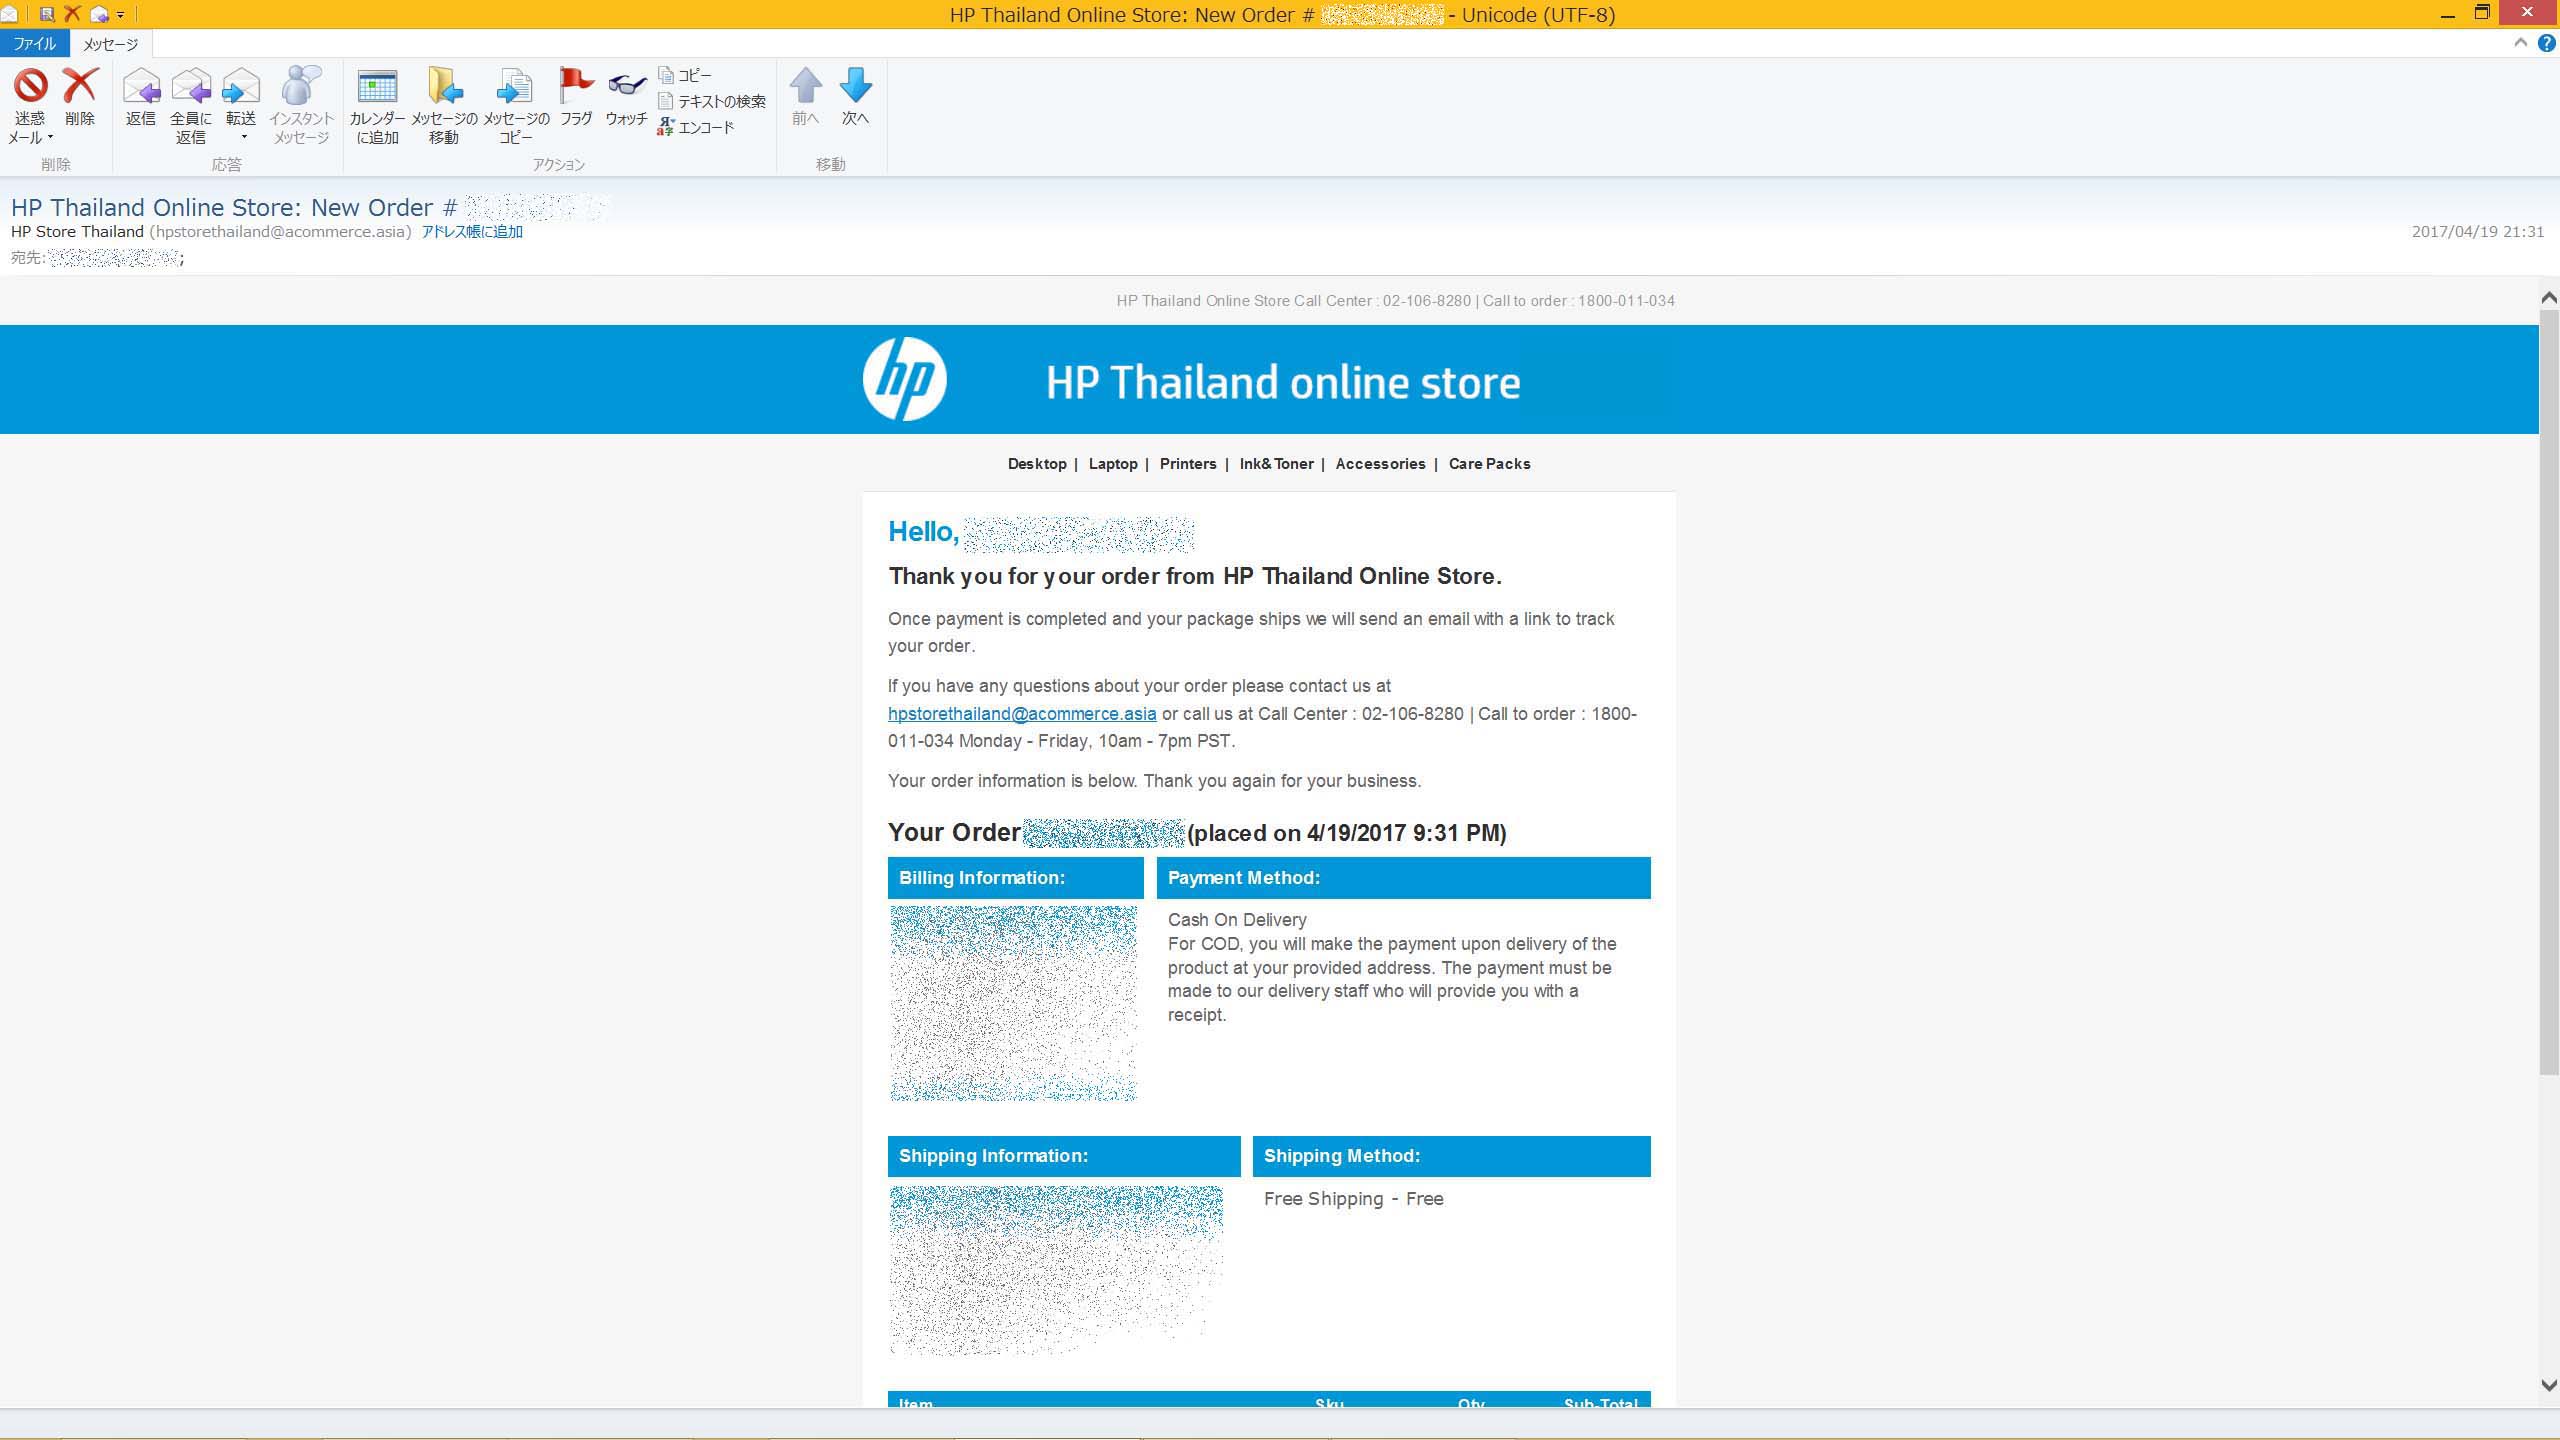
Task: Add sender to address book (アドレス帳に追加)
Action: (472, 232)
